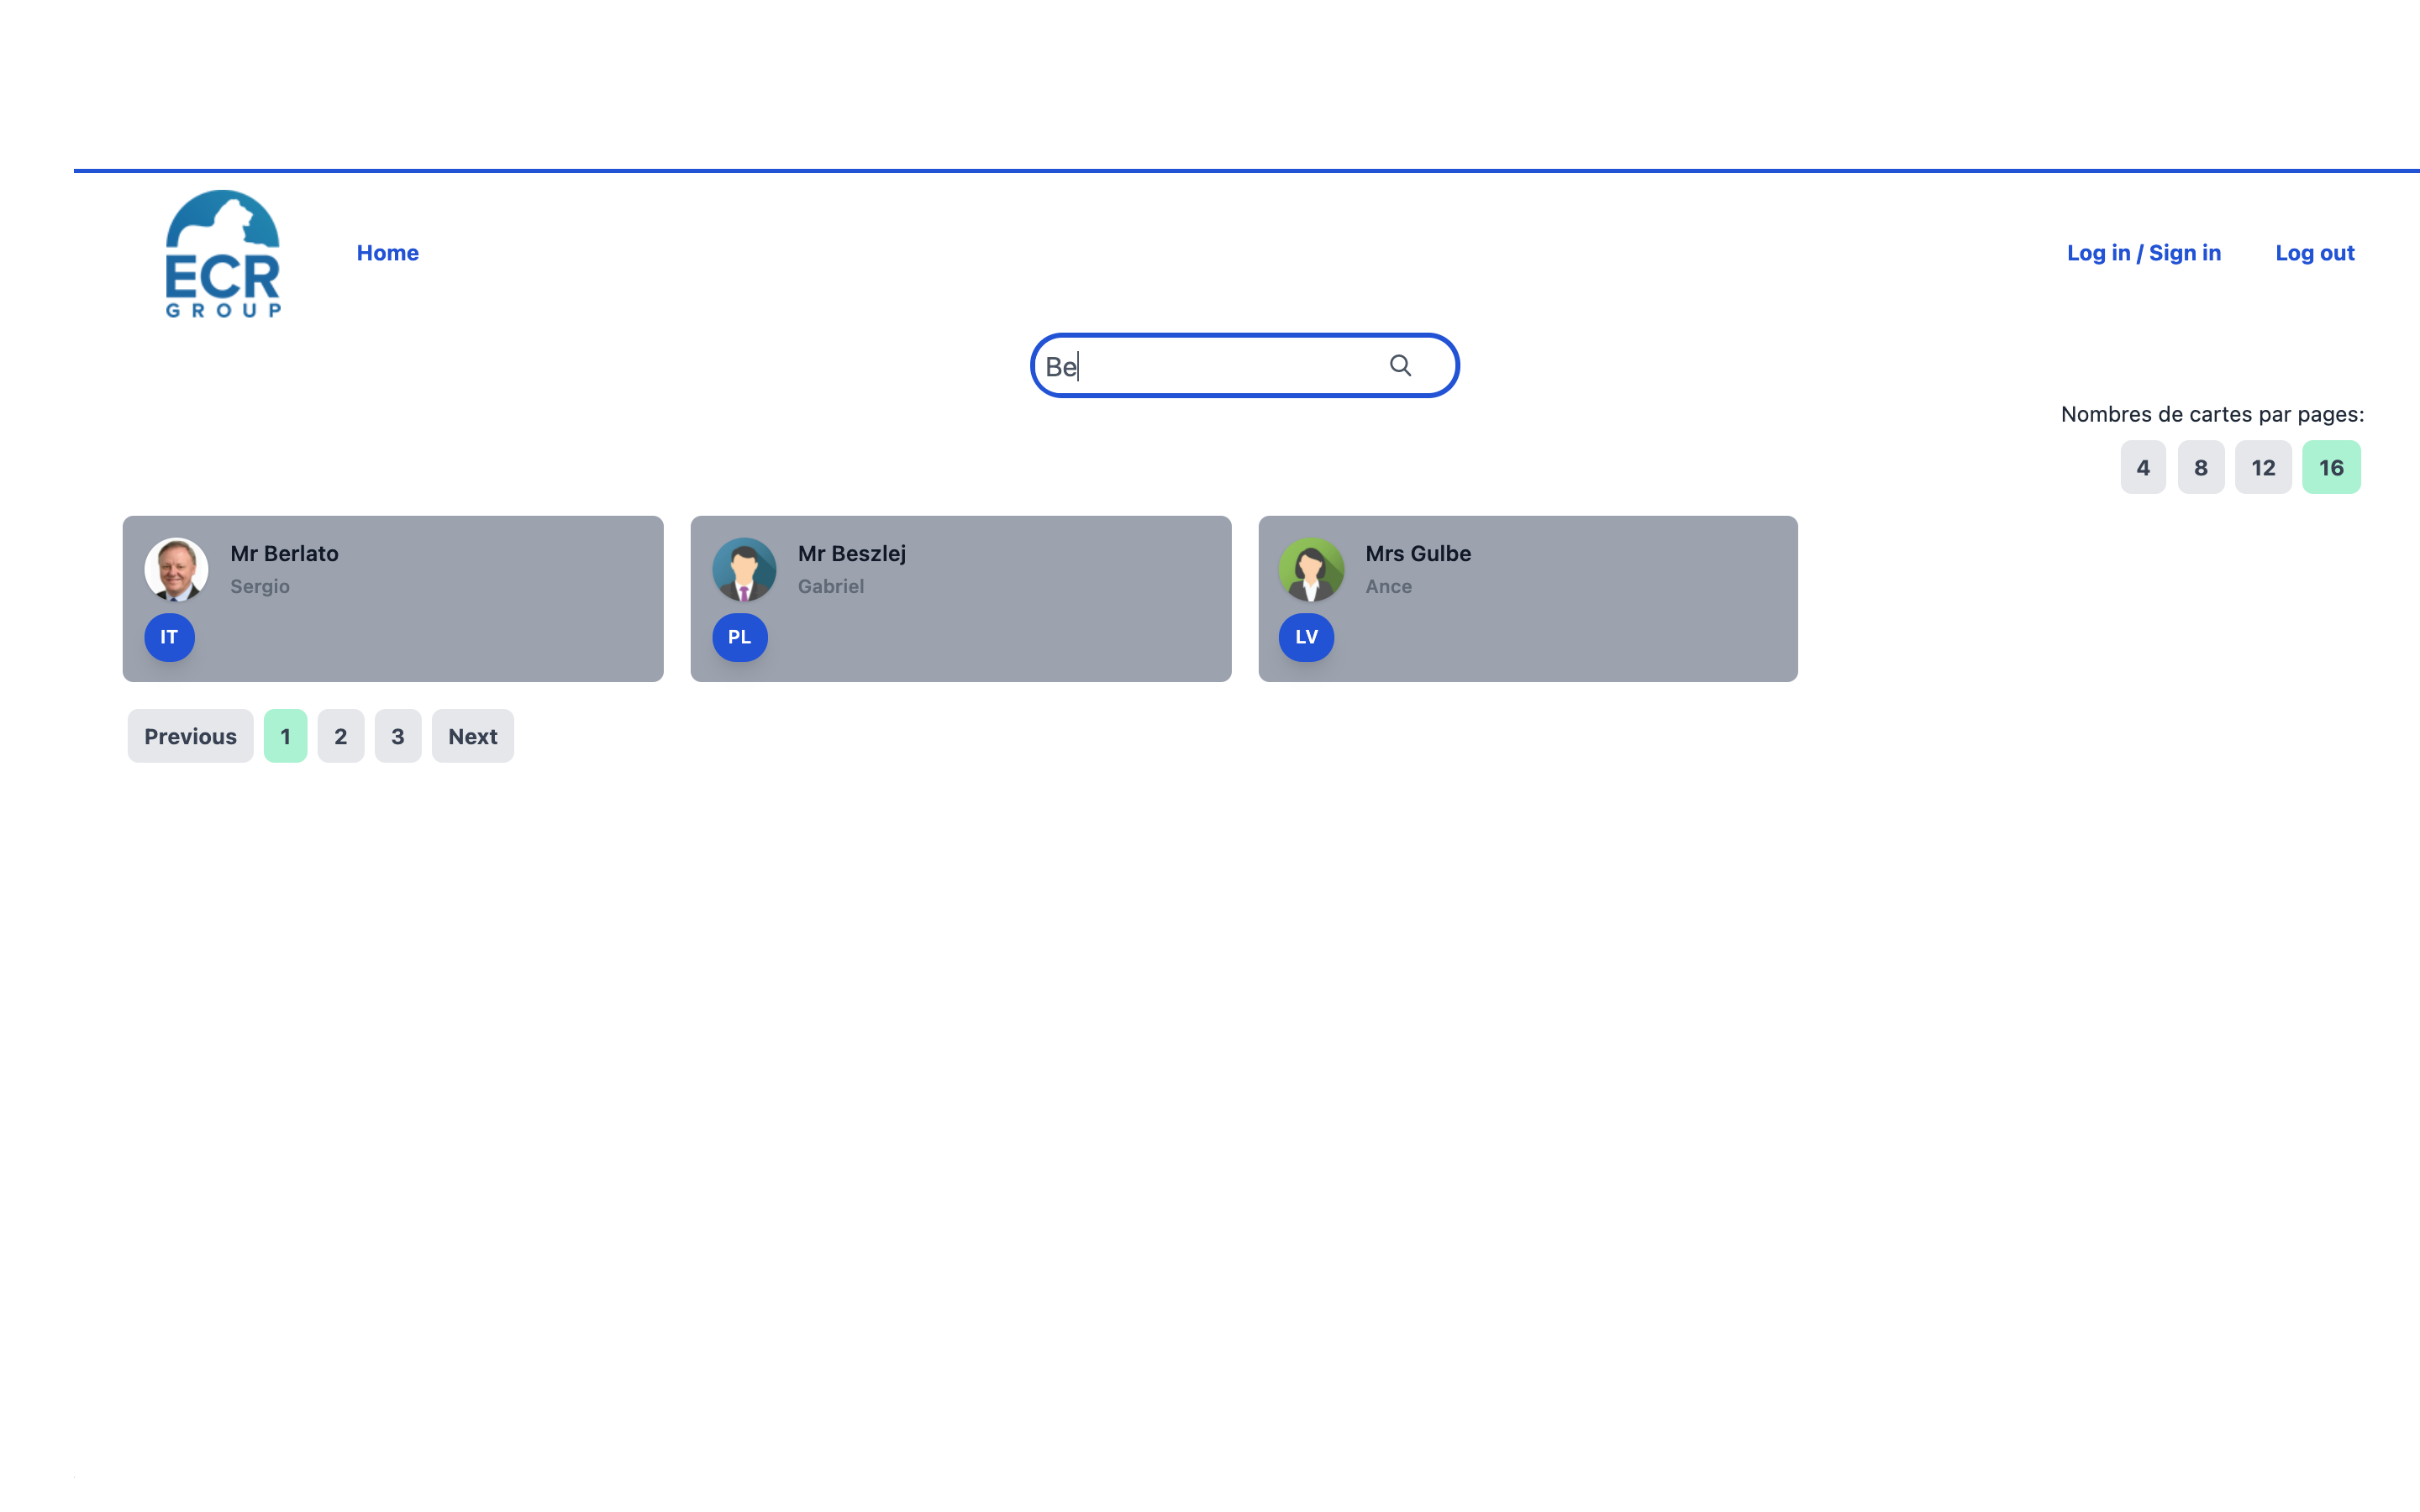Click the ECR Group logo

tap(223, 254)
